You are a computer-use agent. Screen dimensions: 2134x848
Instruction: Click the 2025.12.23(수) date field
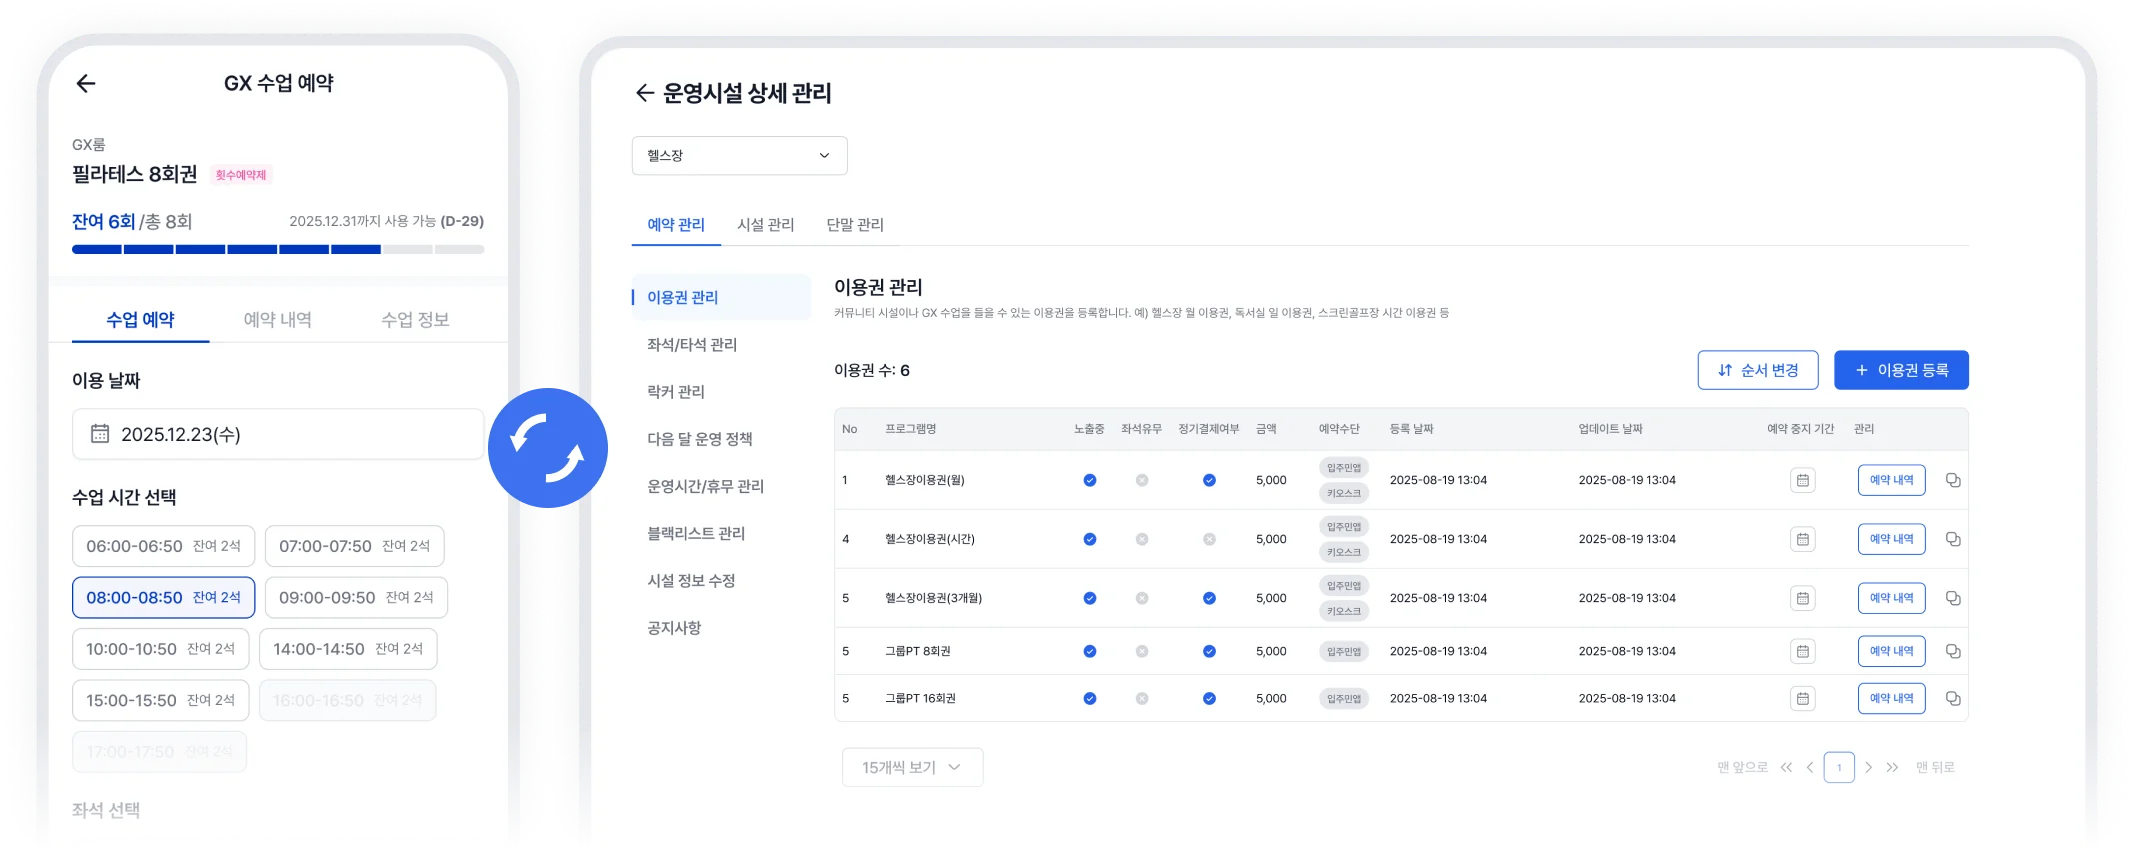[x=278, y=434]
